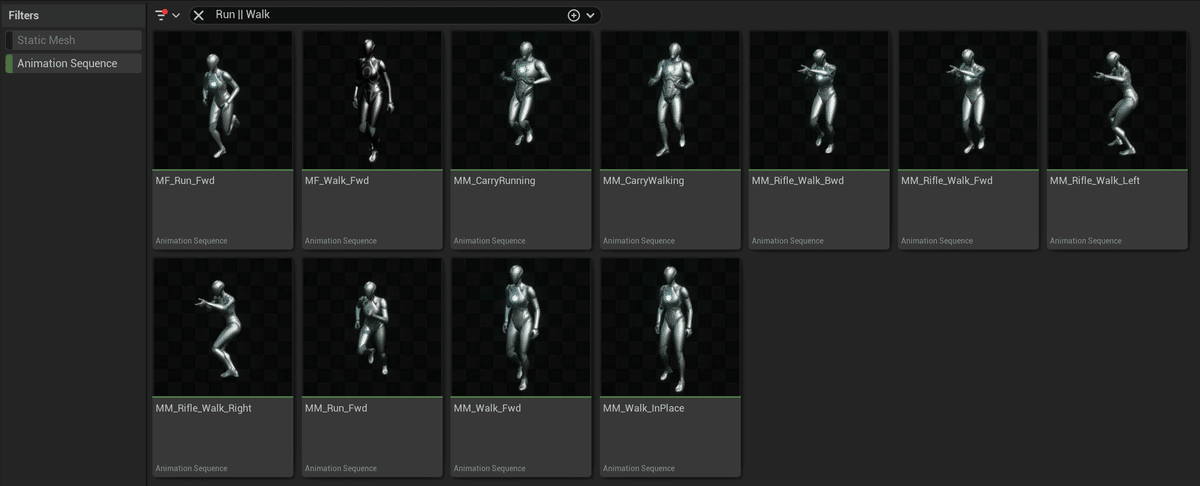Viewport: 1200px width, 486px height.
Task: Select the MM_CarryRunning animation thumbnail
Action: click(x=521, y=100)
